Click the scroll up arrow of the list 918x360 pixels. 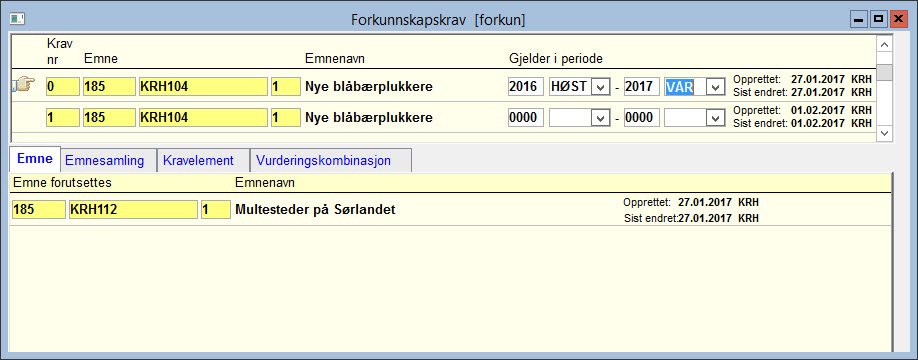884,44
